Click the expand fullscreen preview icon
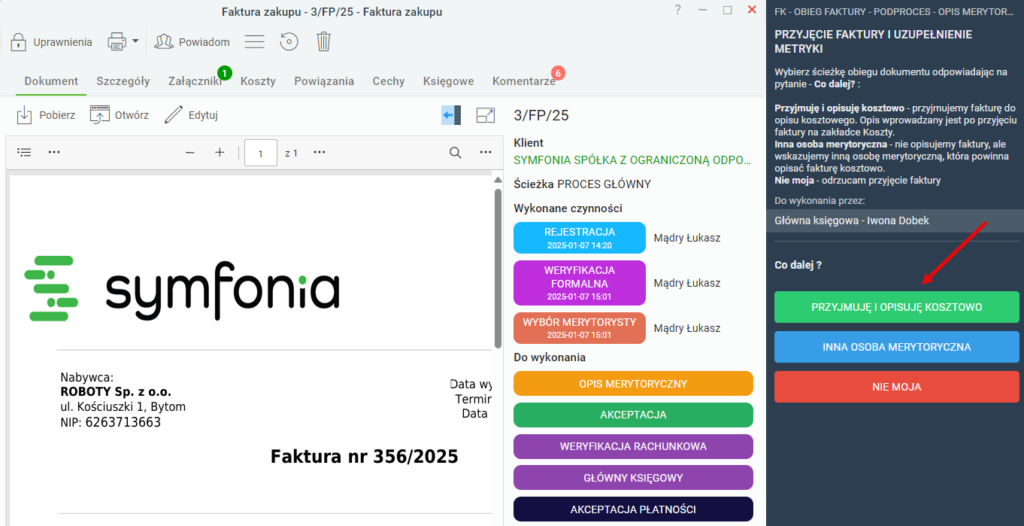 point(486,115)
